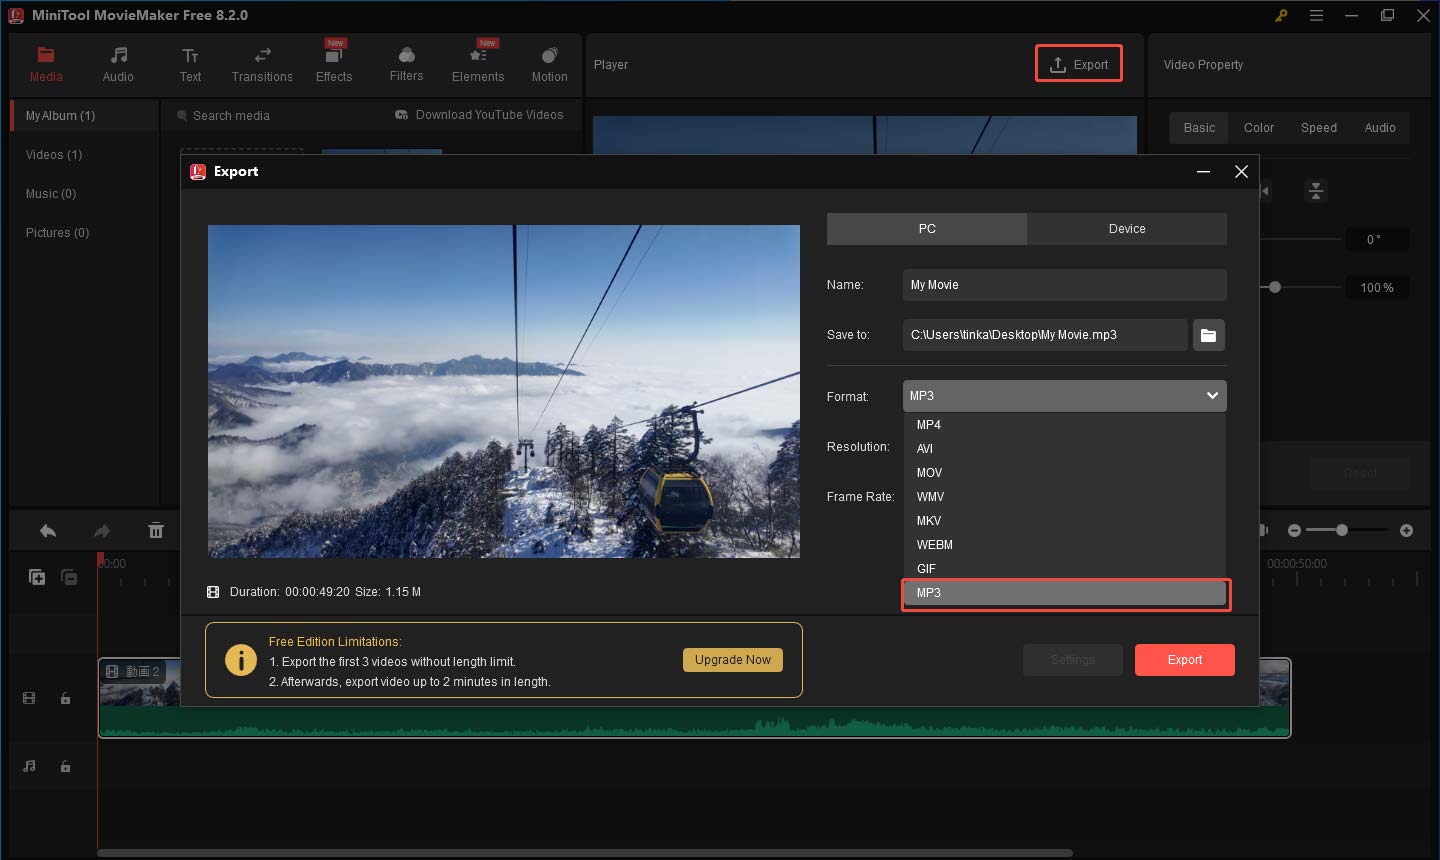Open the Motion tab
This screenshot has height=860, width=1440.
[549, 65]
